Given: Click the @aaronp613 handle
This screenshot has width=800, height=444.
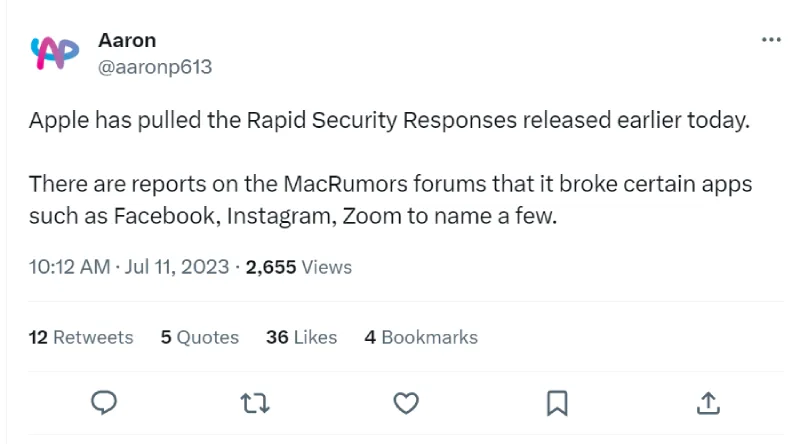Looking at the screenshot, I should (155, 67).
